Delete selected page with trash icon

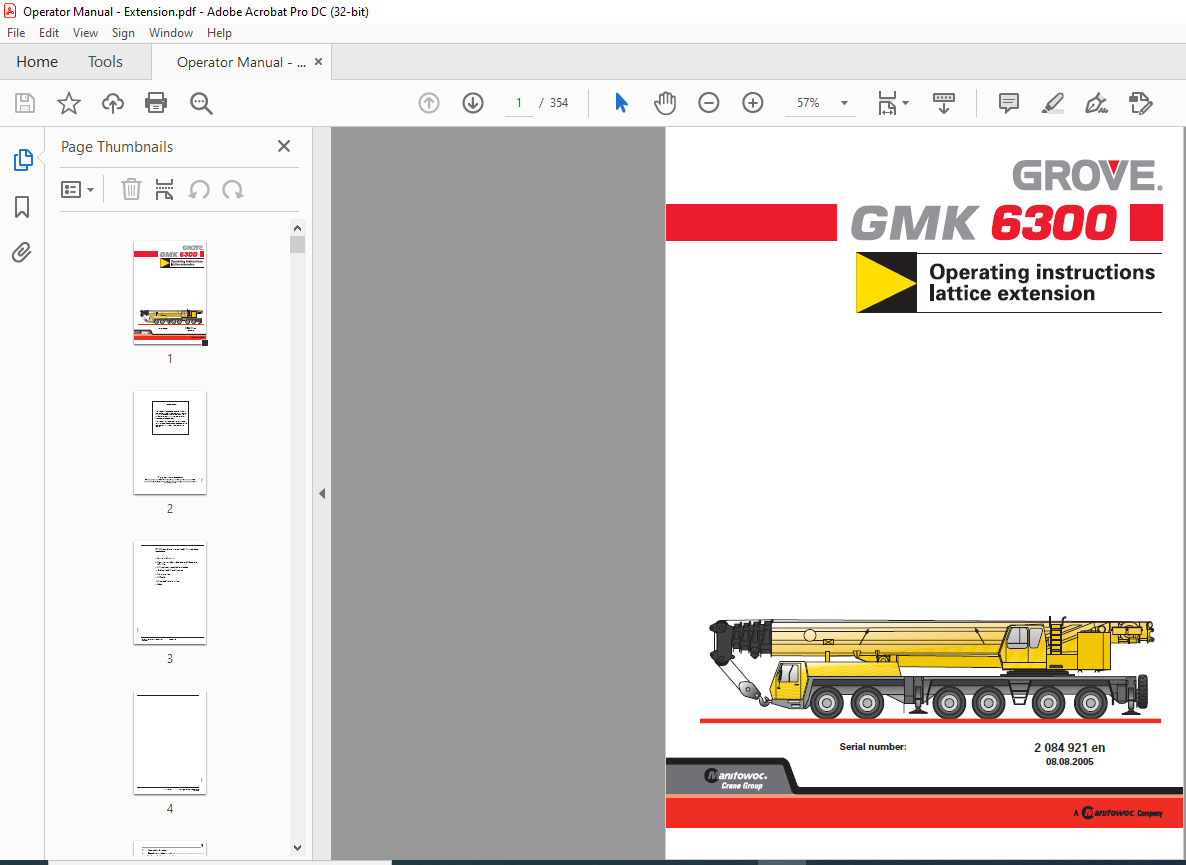[132, 189]
